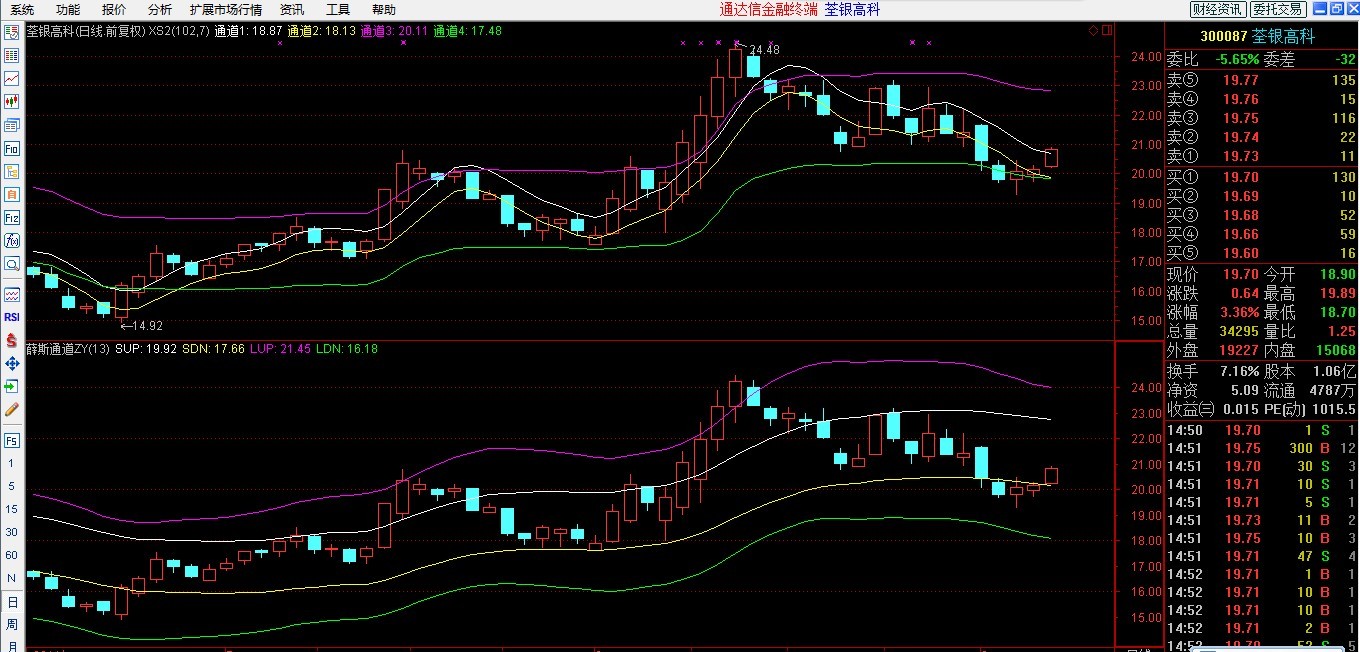Click the blue four-arrow move icon
Screen dimensions: 1360x652
(x=12, y=363)
